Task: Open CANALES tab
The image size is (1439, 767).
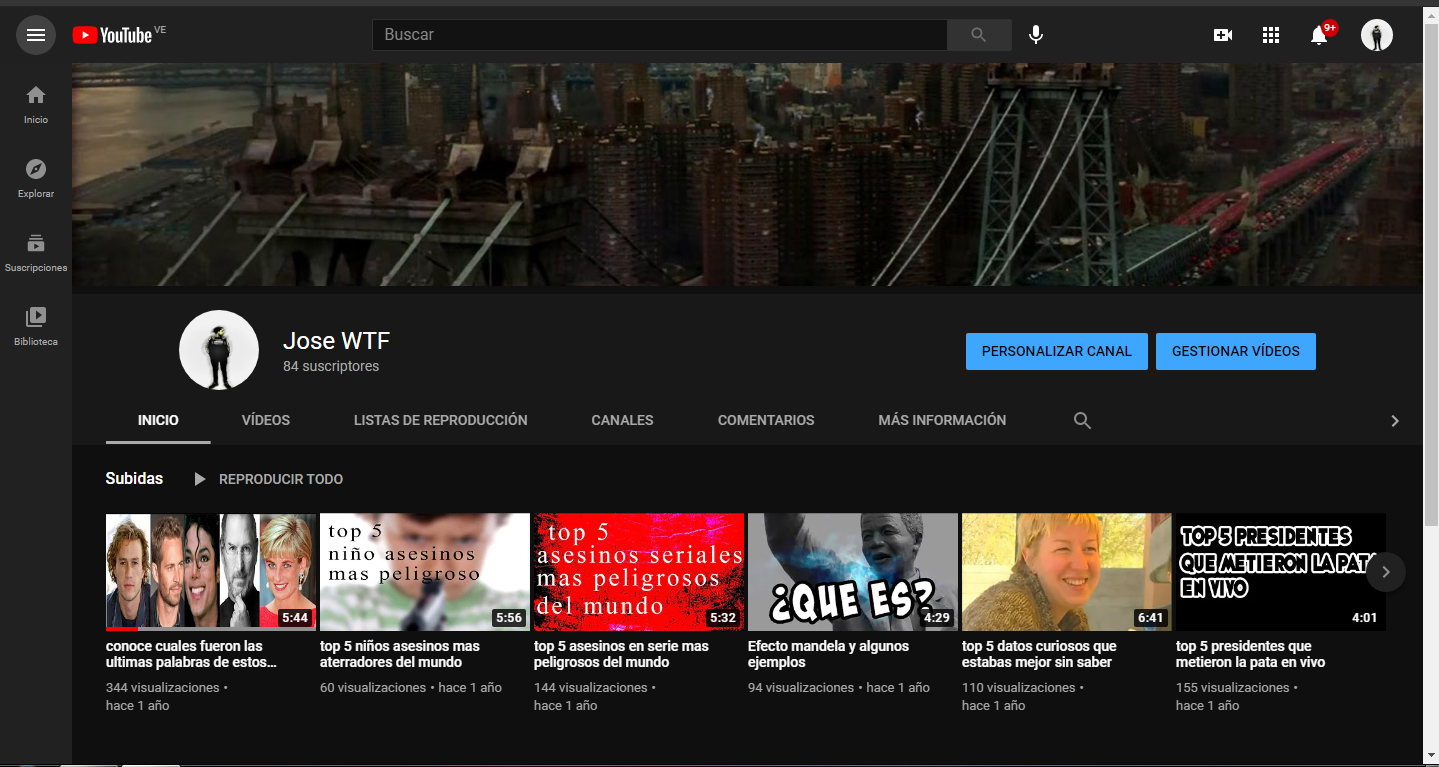Action: (622, 421)
